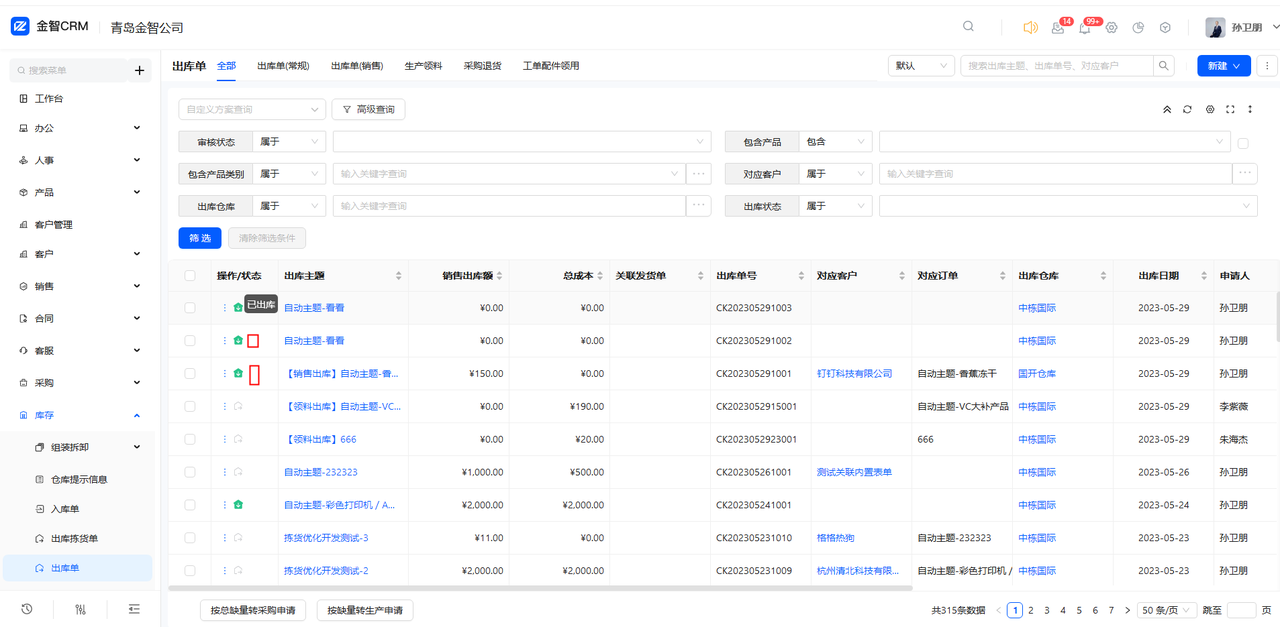Sort by the 出库主题 column arrows

pos(399,276)
